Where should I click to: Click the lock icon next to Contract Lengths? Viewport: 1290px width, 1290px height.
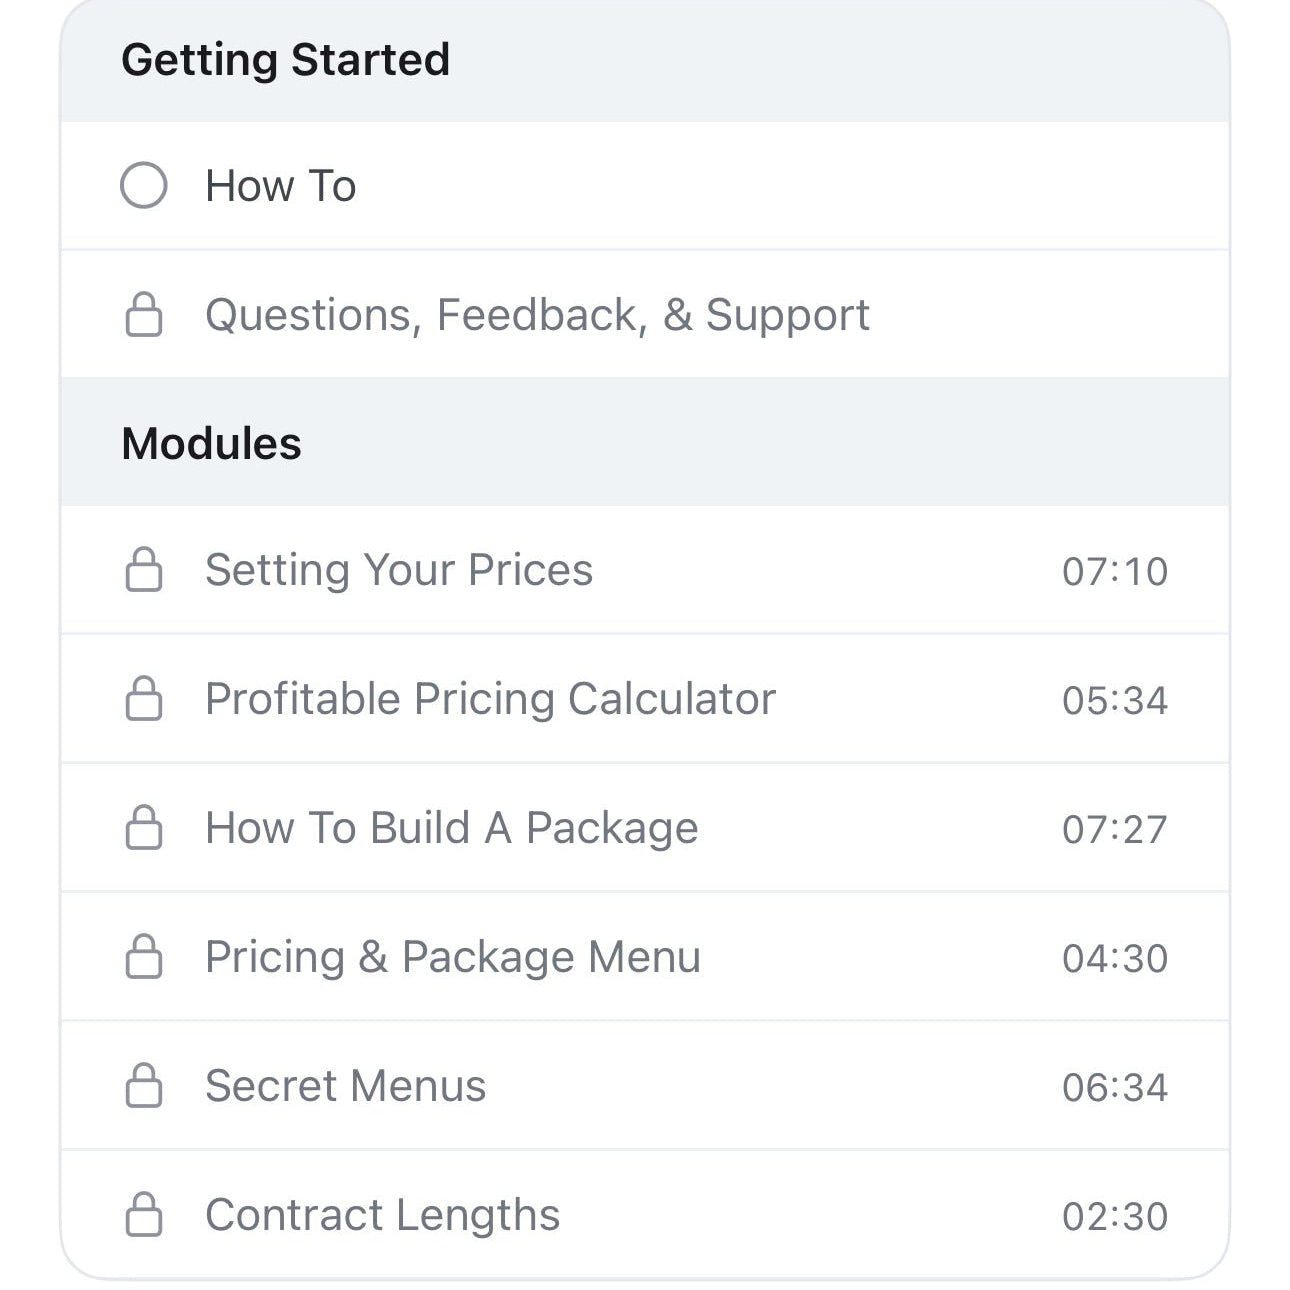click(143, 1214)
